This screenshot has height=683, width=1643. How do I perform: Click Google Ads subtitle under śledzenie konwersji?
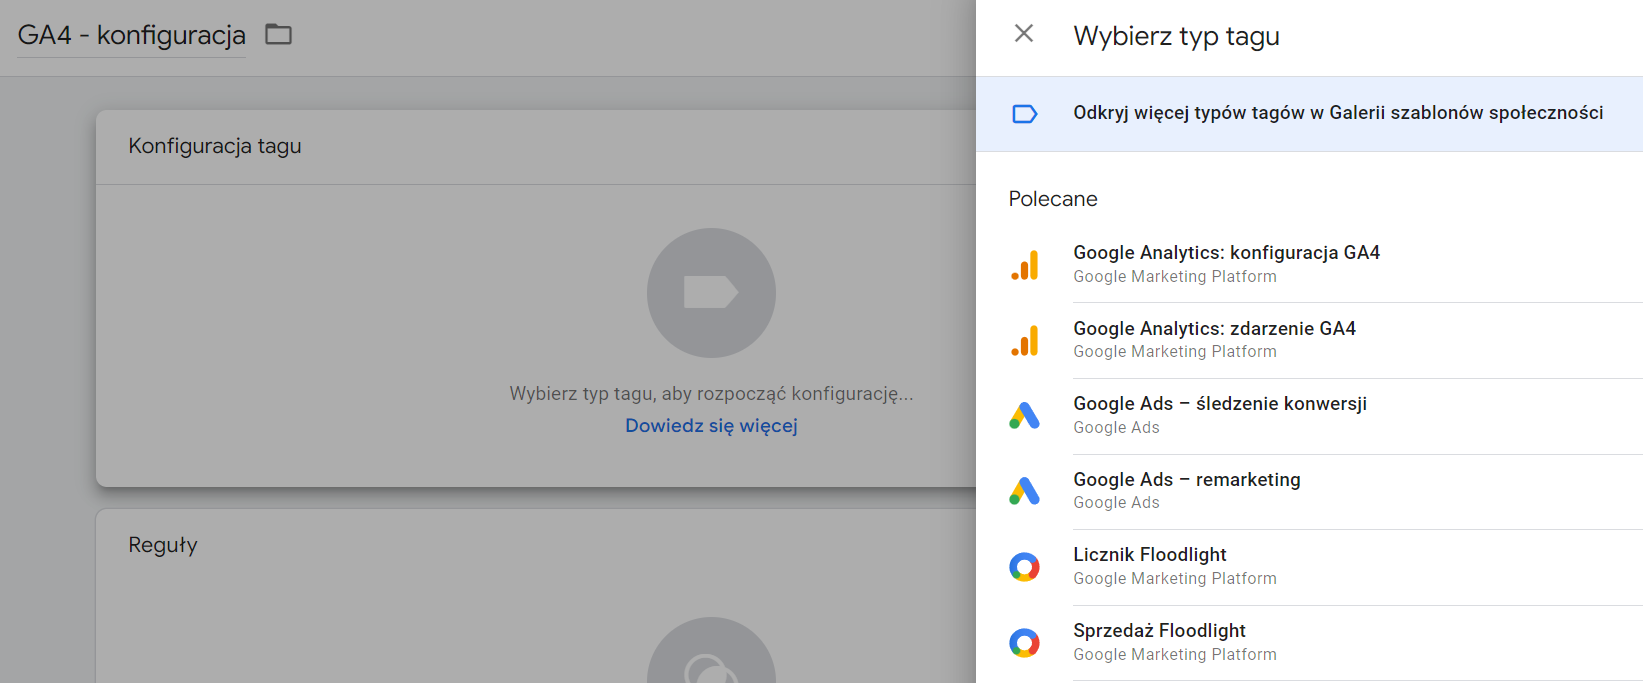point(1116,428)
